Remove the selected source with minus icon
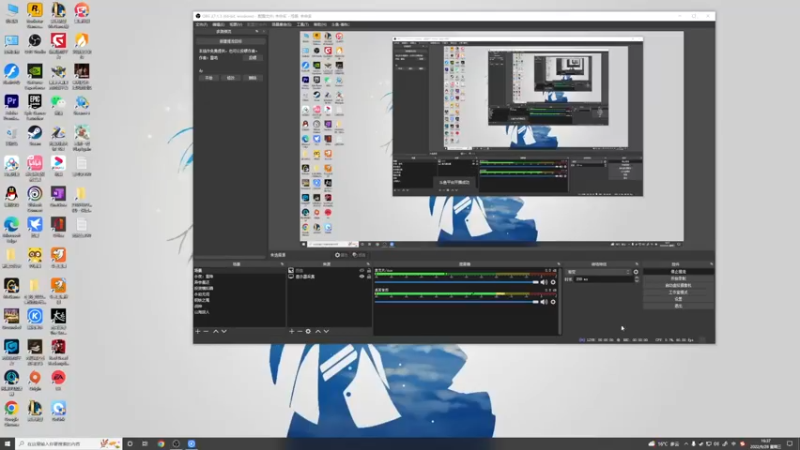 300,331
